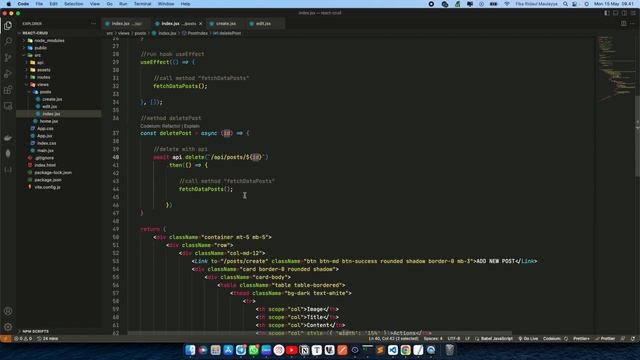Click the remote window indicator in status bar
Image resolution: width=640 pixels, height=360 pixels.
[6, 339]
